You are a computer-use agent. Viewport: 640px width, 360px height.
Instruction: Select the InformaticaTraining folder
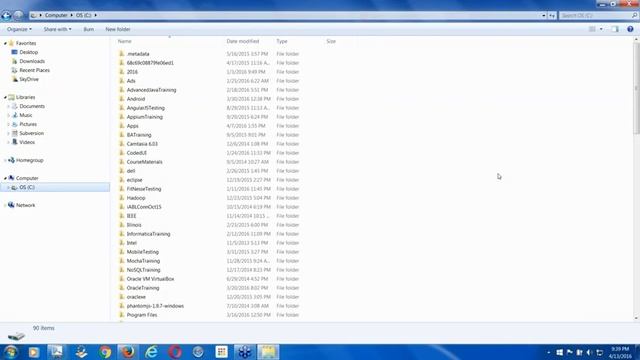[149, 234]
